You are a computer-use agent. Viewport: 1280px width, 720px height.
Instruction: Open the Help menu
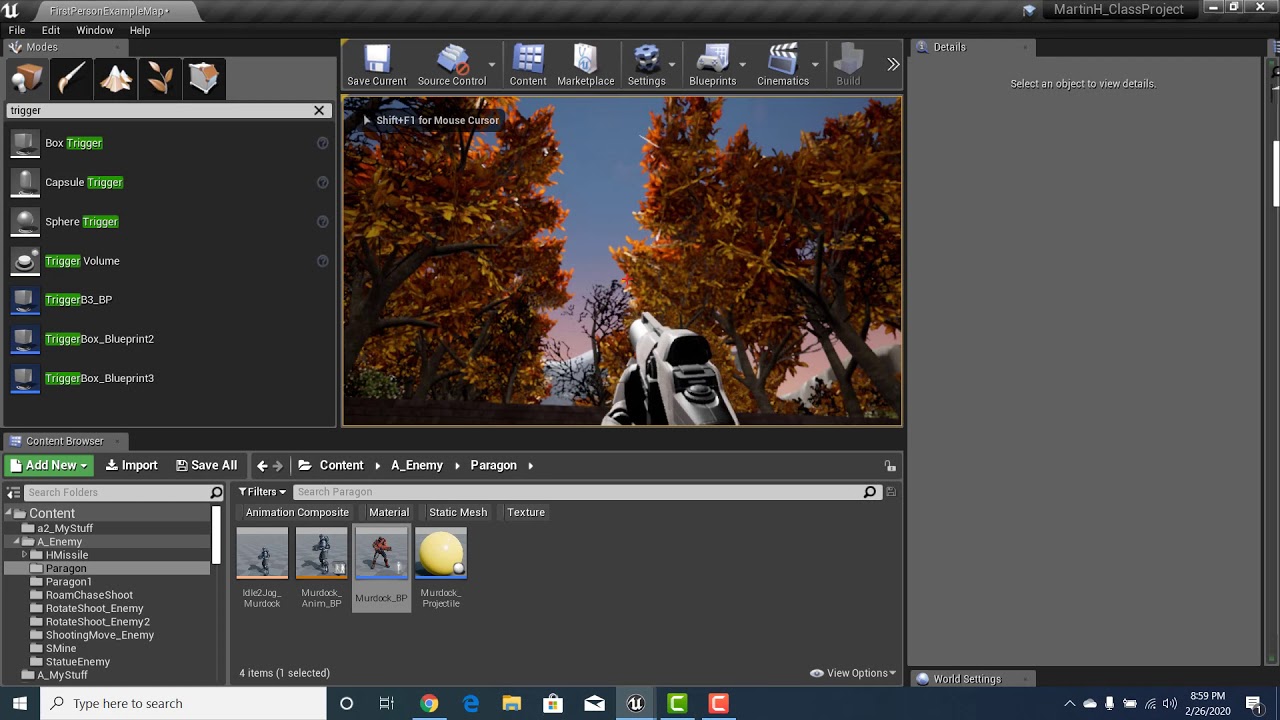tap(140, 30)
